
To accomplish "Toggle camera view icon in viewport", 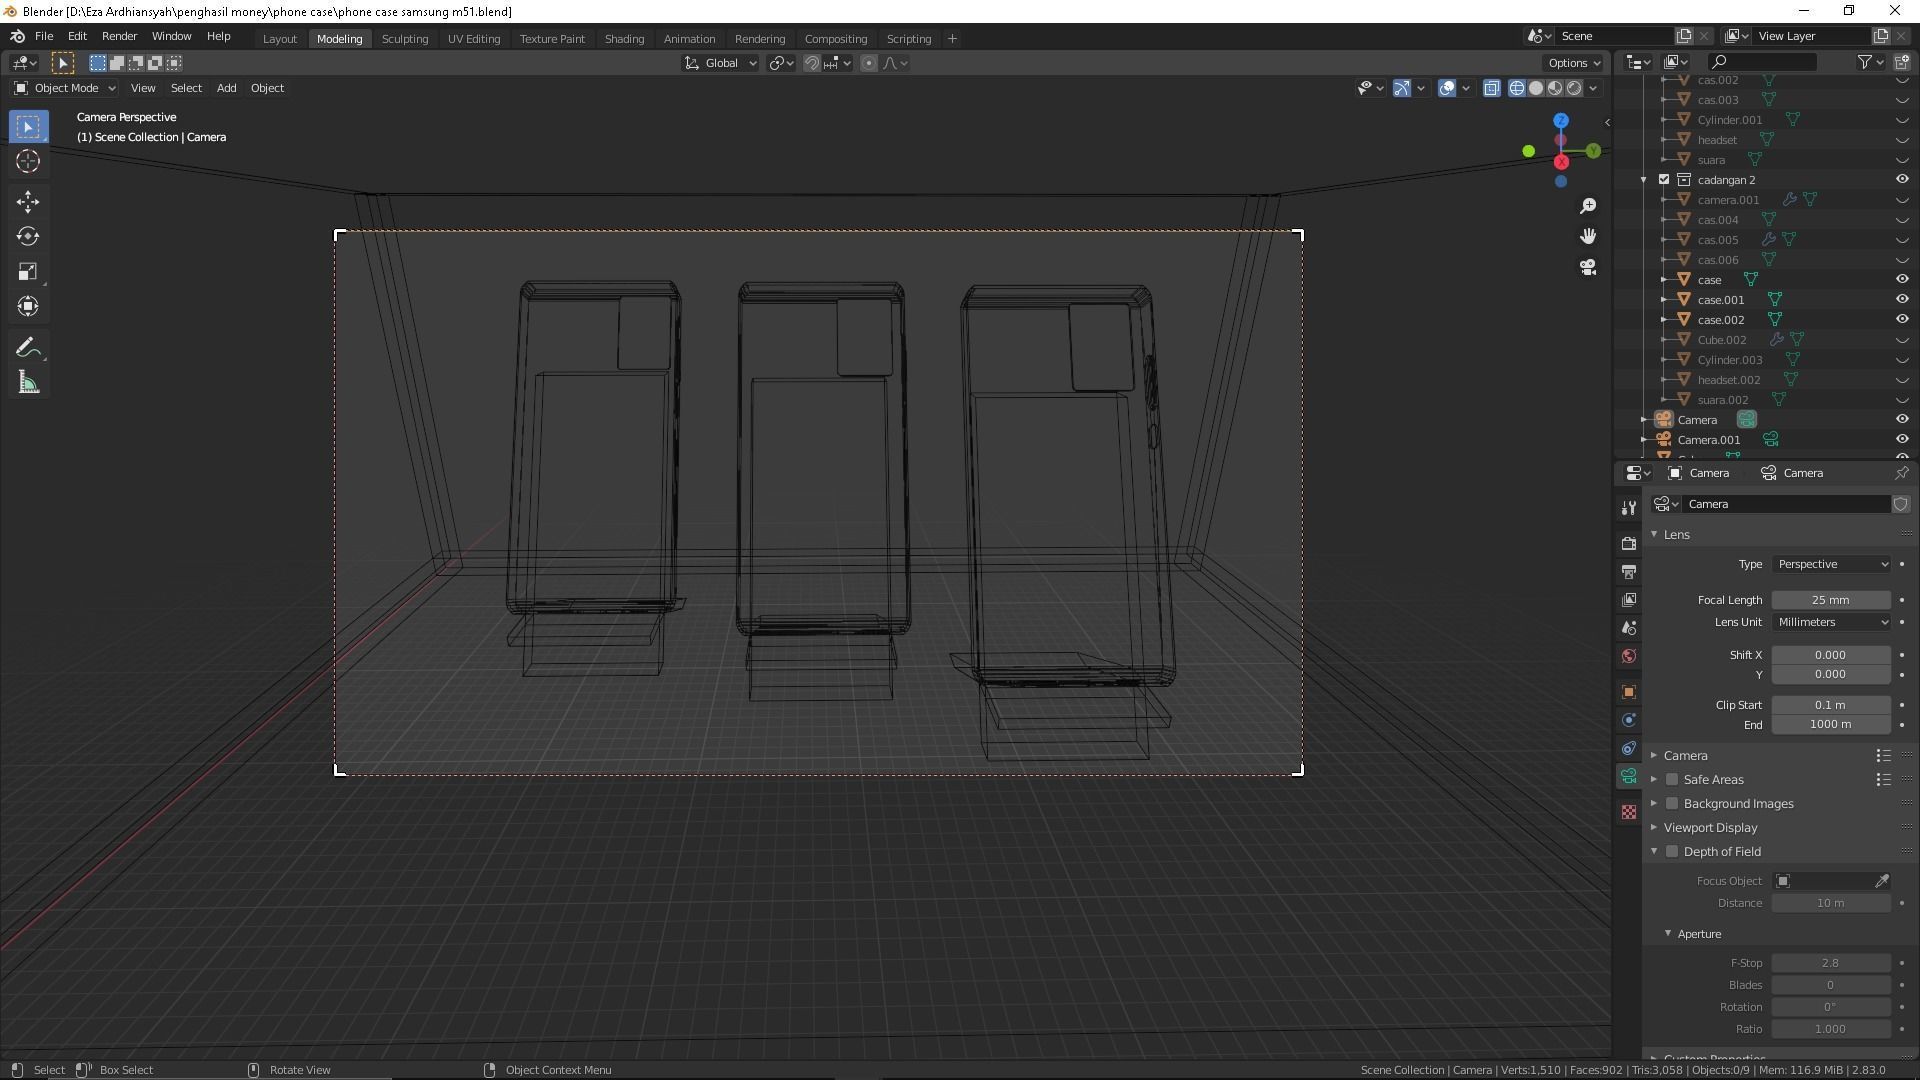I will [1588, 267].
